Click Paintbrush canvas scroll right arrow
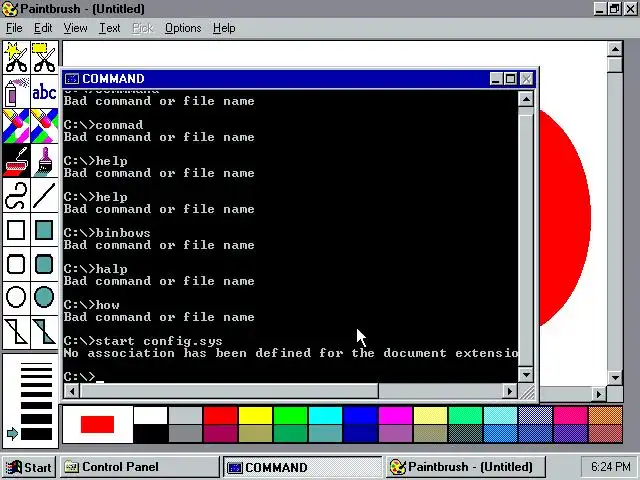Image resolution: width=640 pixels, height=480 pixels. point(599,394)
